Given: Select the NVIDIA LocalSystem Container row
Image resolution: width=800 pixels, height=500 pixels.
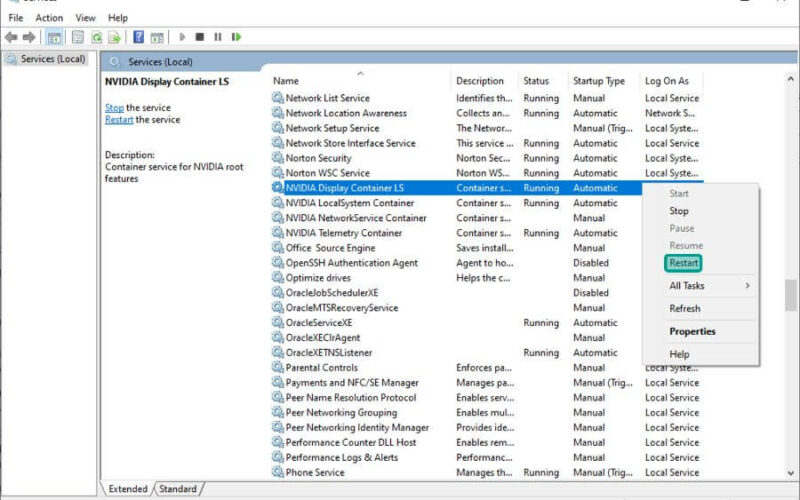Looking at the screenshot, I should coord(457,203).
